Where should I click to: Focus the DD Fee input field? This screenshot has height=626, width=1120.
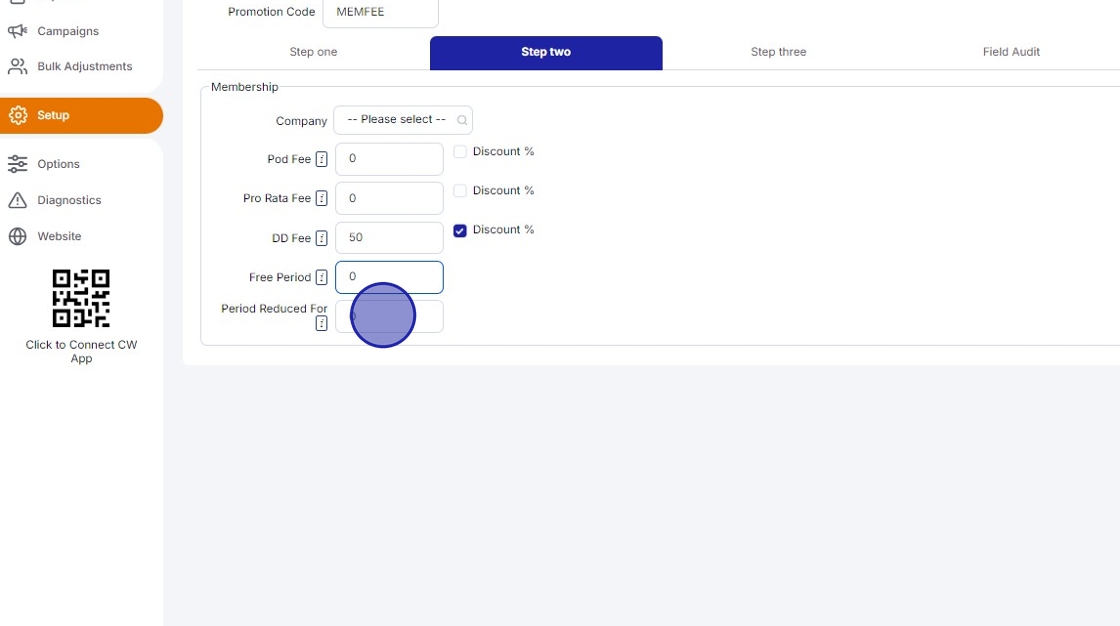coord(389,238)
